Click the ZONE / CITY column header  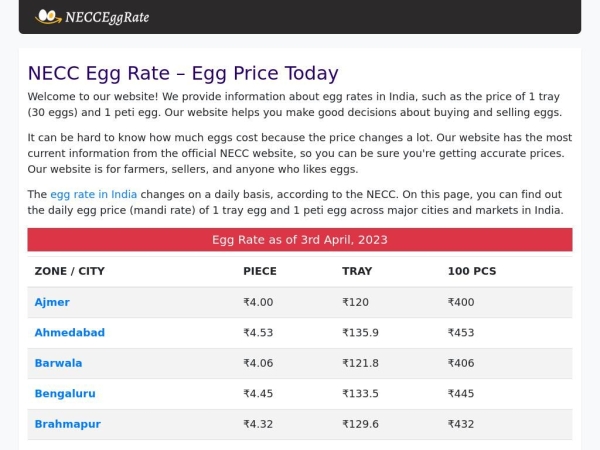69,271
